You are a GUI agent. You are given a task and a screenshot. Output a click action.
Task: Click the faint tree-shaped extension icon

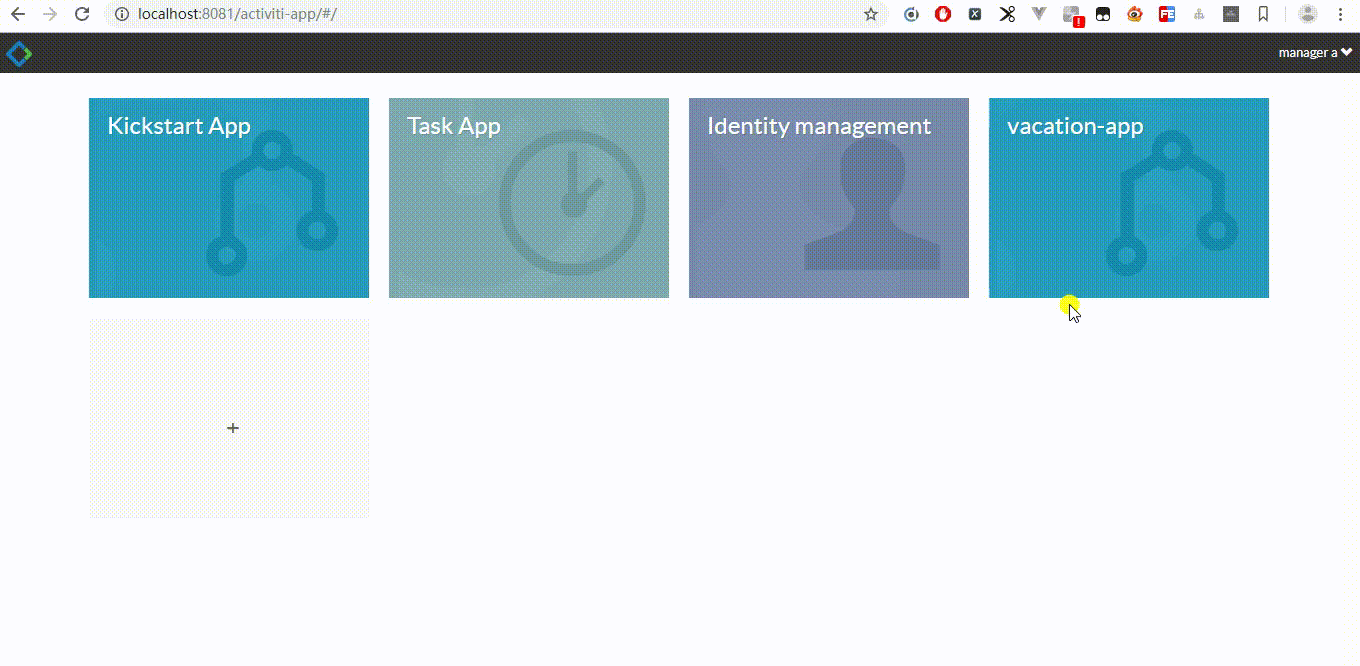[1199, 14]
